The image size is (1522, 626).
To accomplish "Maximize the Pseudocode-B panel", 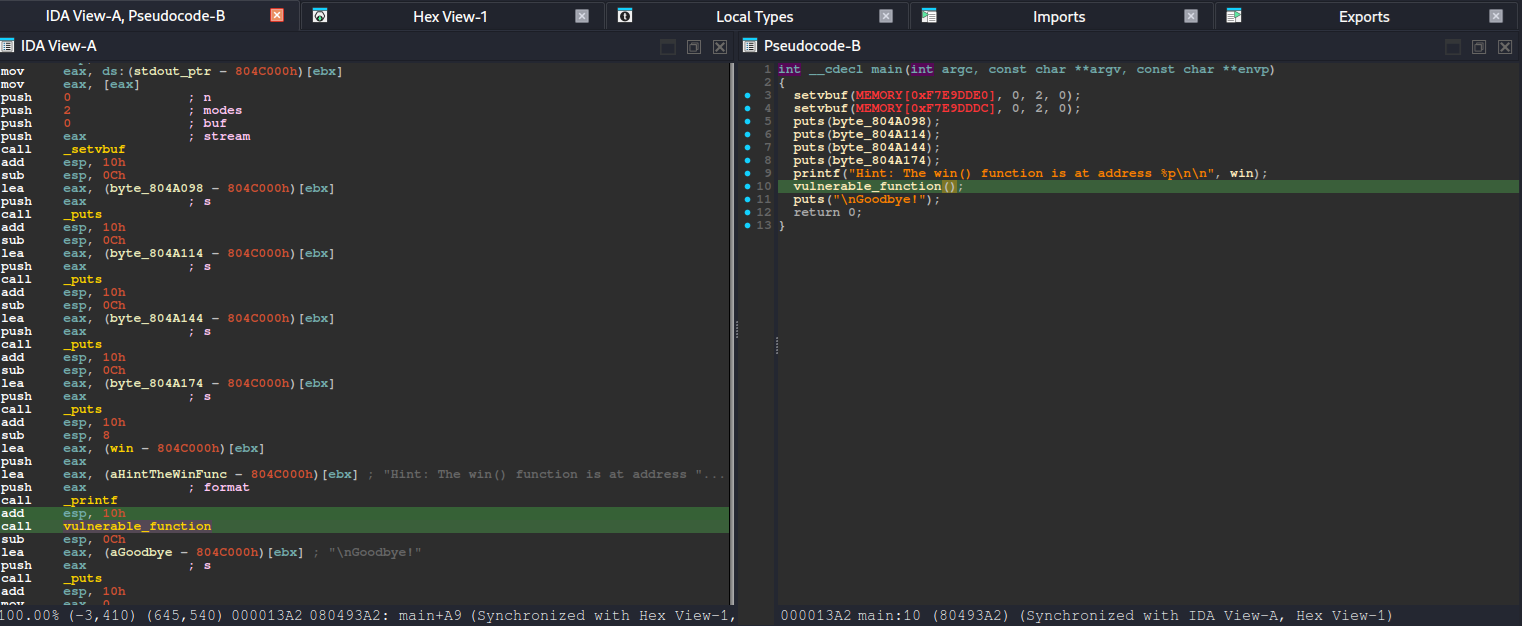I will [1453, 47].
